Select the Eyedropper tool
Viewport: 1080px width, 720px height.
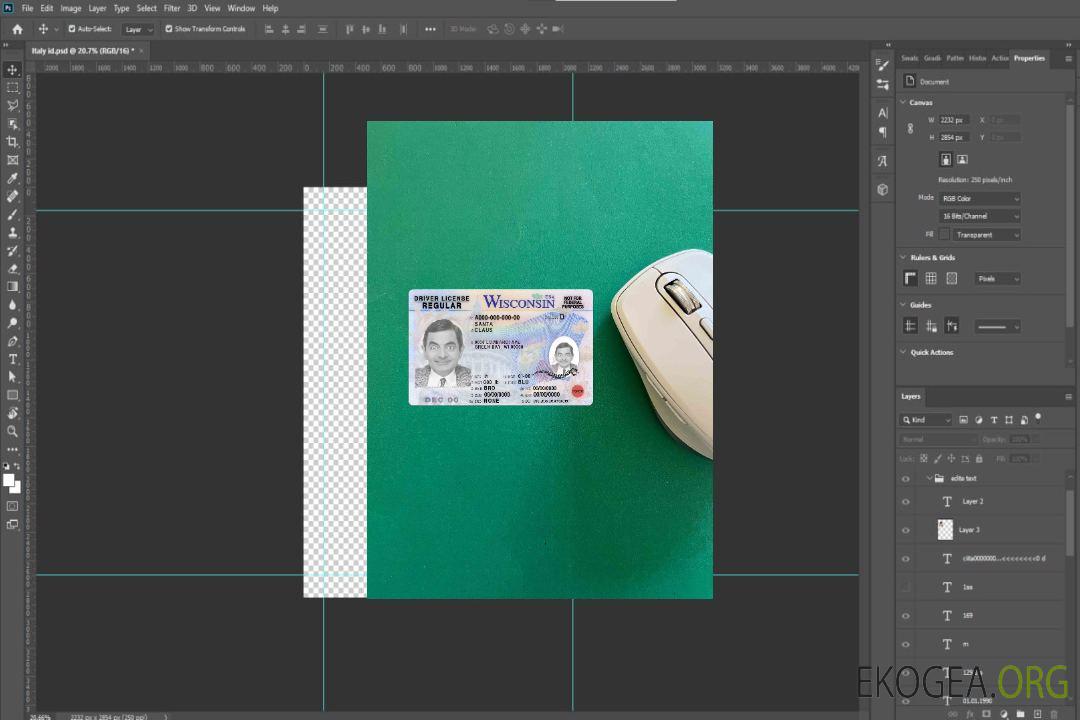(x=13, y=178)
